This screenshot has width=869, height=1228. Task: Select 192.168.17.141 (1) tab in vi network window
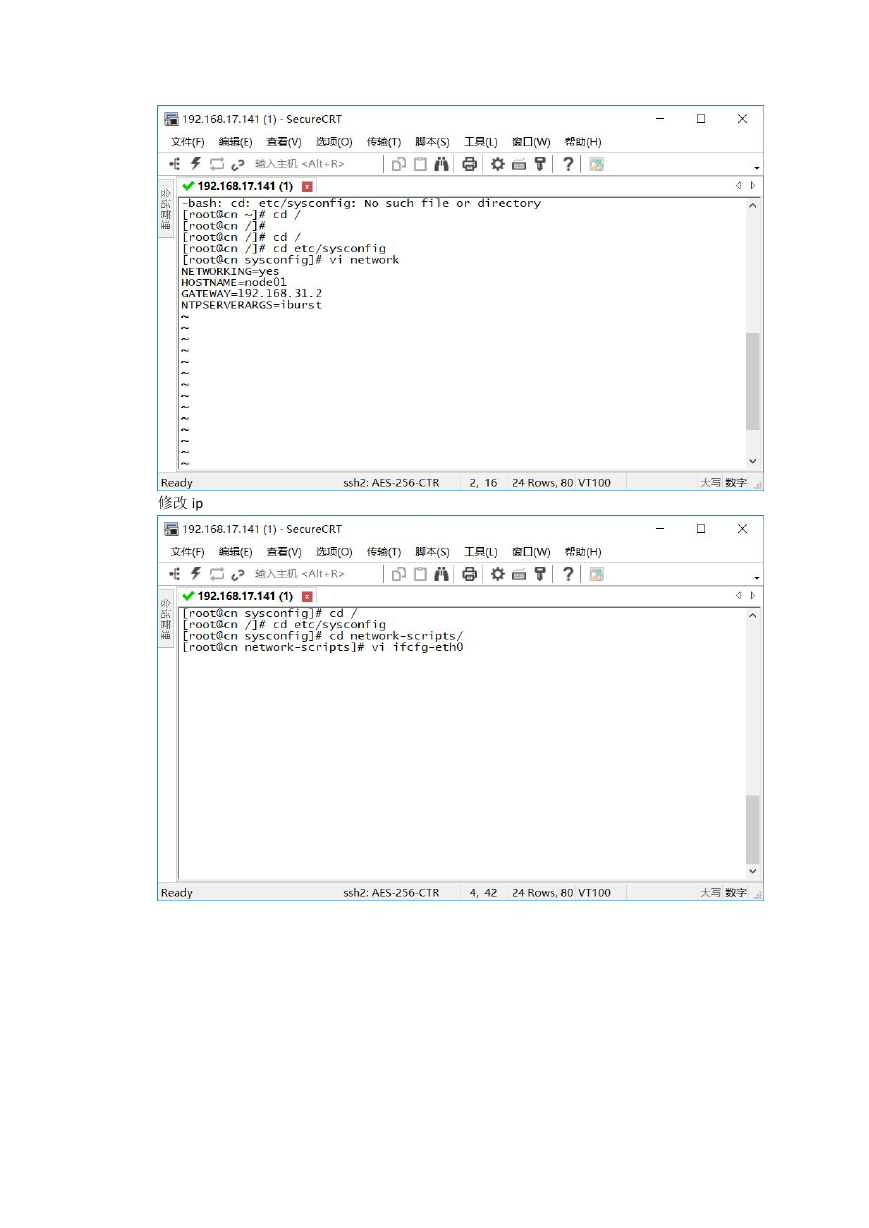(245, 186)
